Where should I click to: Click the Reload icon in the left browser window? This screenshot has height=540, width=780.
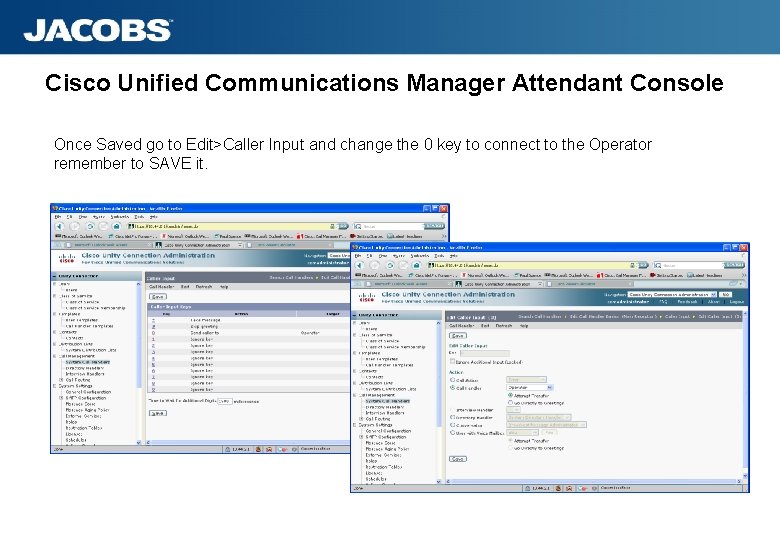(90, 226)
